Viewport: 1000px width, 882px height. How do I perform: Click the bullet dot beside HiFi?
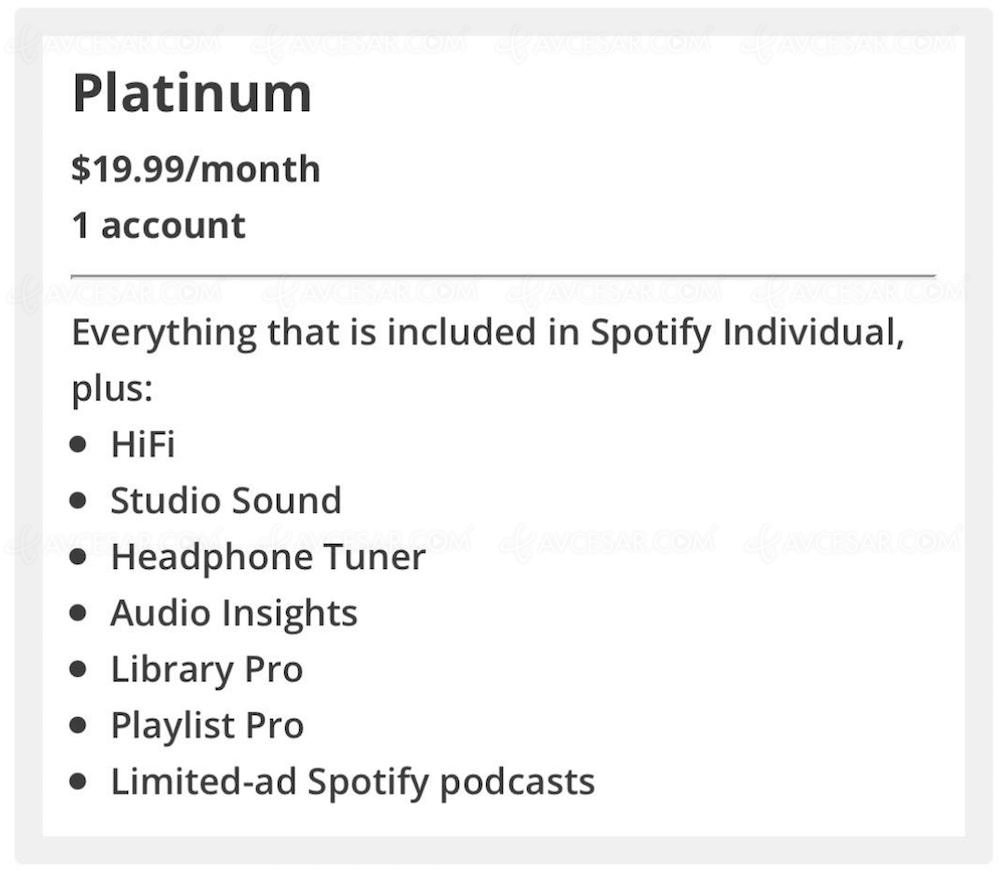point(79,444)
